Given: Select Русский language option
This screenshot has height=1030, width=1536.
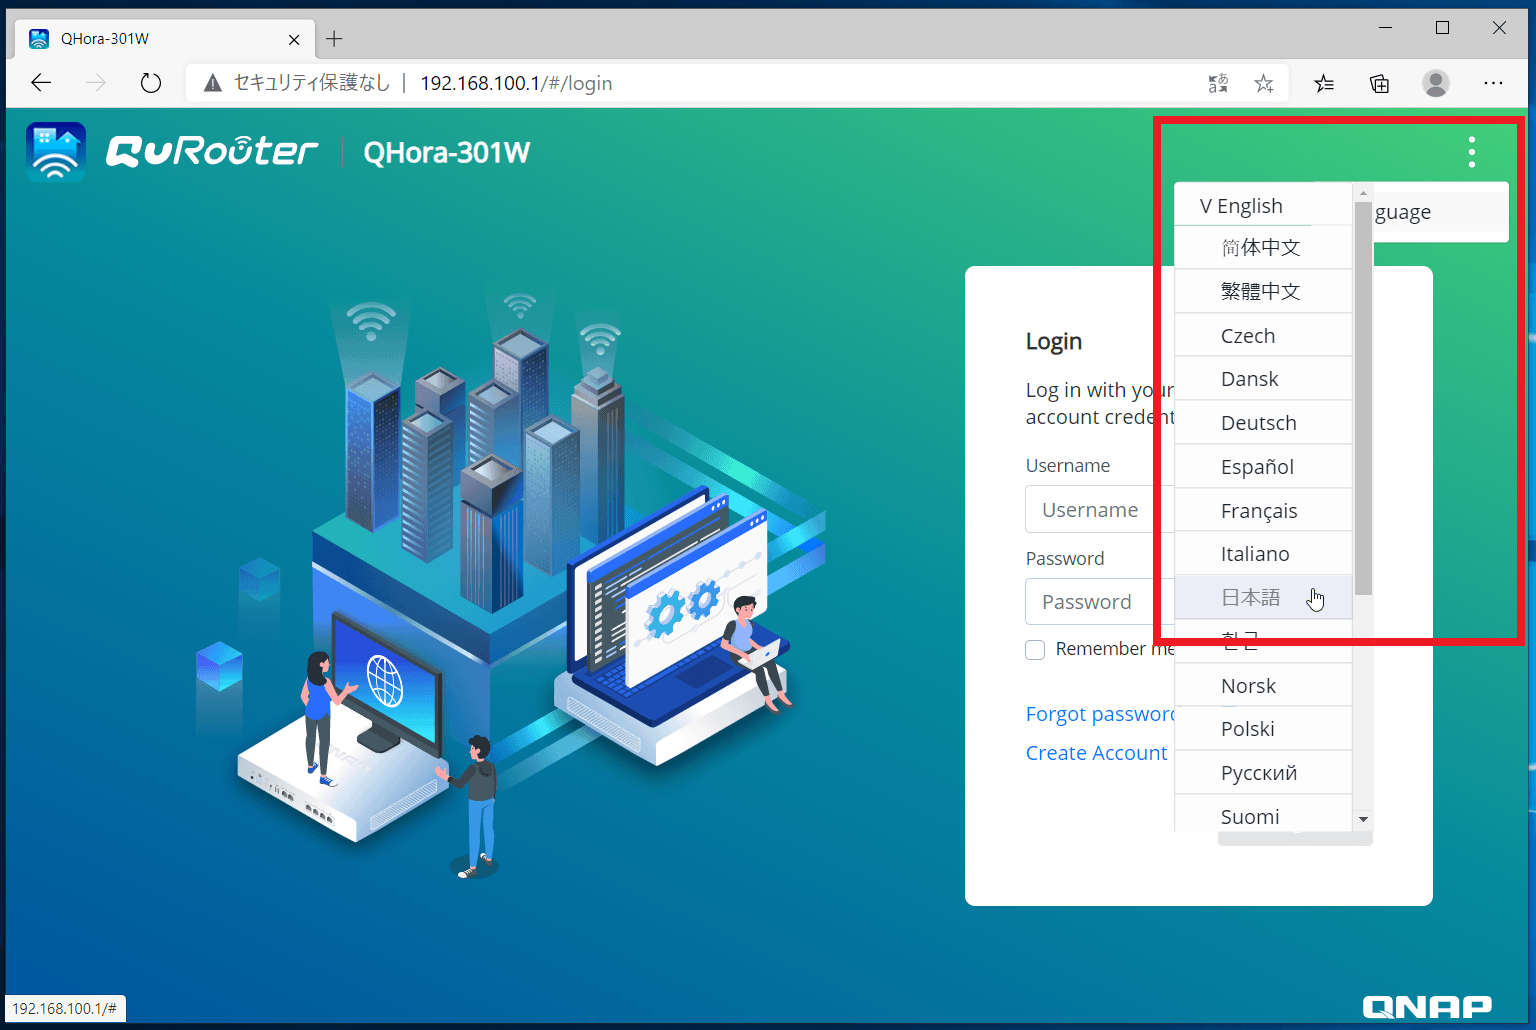Looking at the screenshot, I should pyautogui.click(x=1263, y=773).
